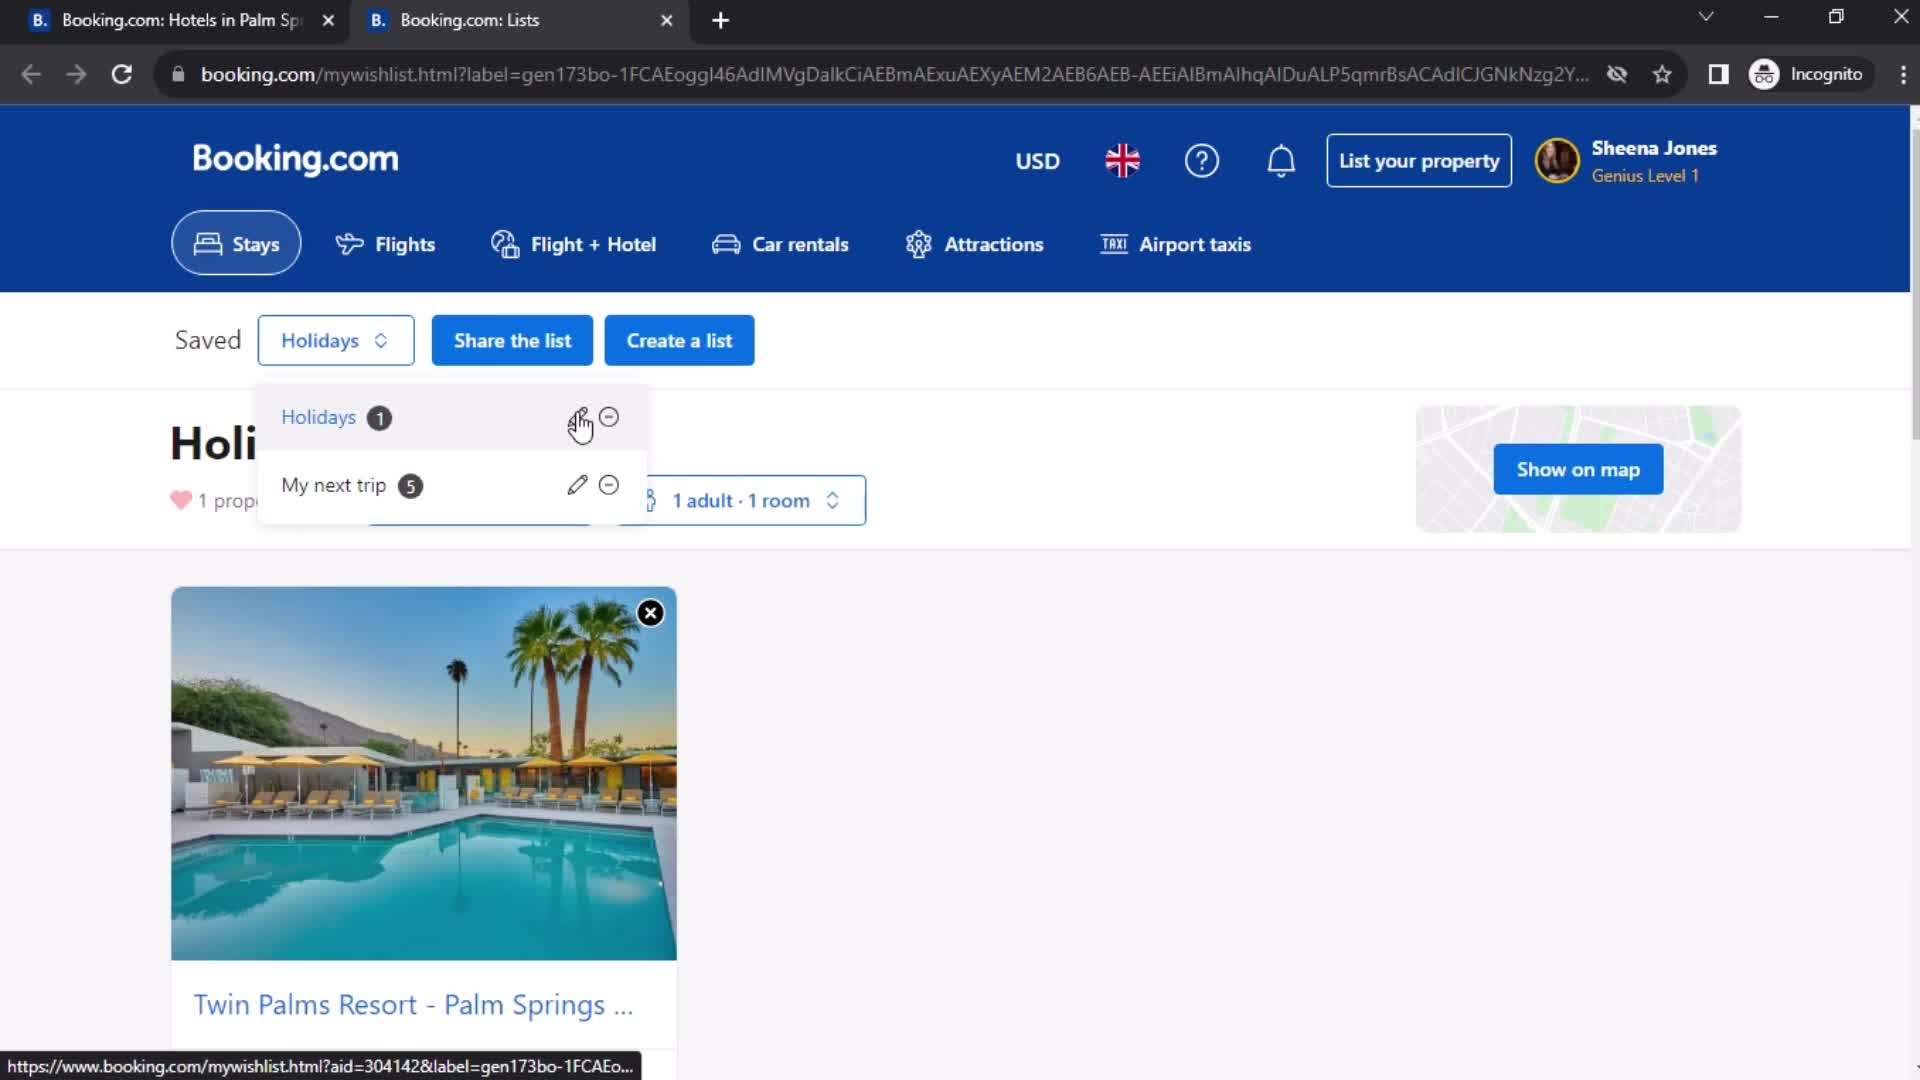Click the Stays category icon
This screenshot has height=1080, width=1920.
point(207,244)
